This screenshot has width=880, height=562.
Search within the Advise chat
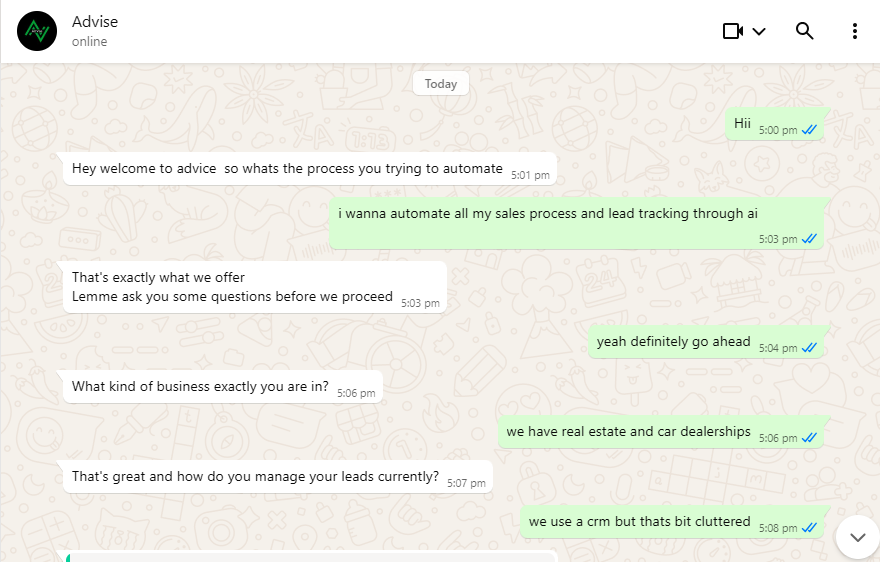(x=805, y=31)
